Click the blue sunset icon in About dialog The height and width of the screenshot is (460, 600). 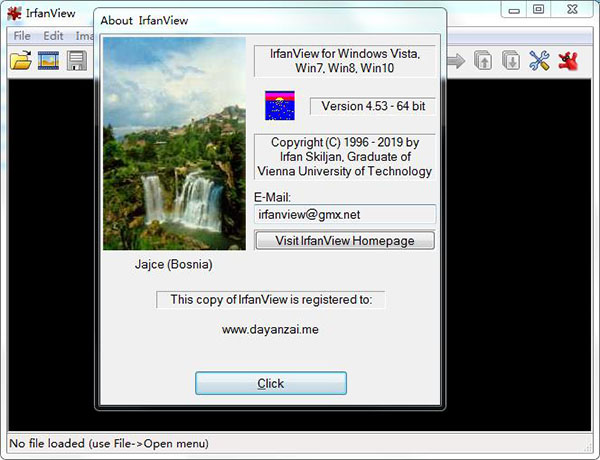coord(280,105)
